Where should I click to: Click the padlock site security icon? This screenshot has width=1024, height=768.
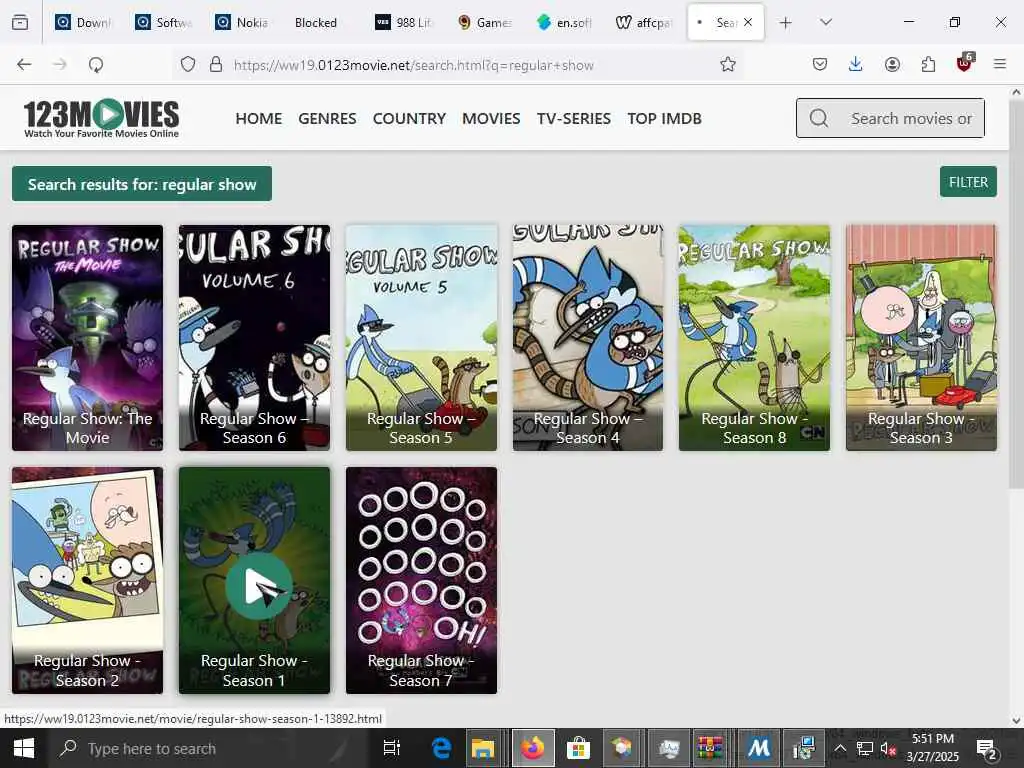(x=216, y=64)
